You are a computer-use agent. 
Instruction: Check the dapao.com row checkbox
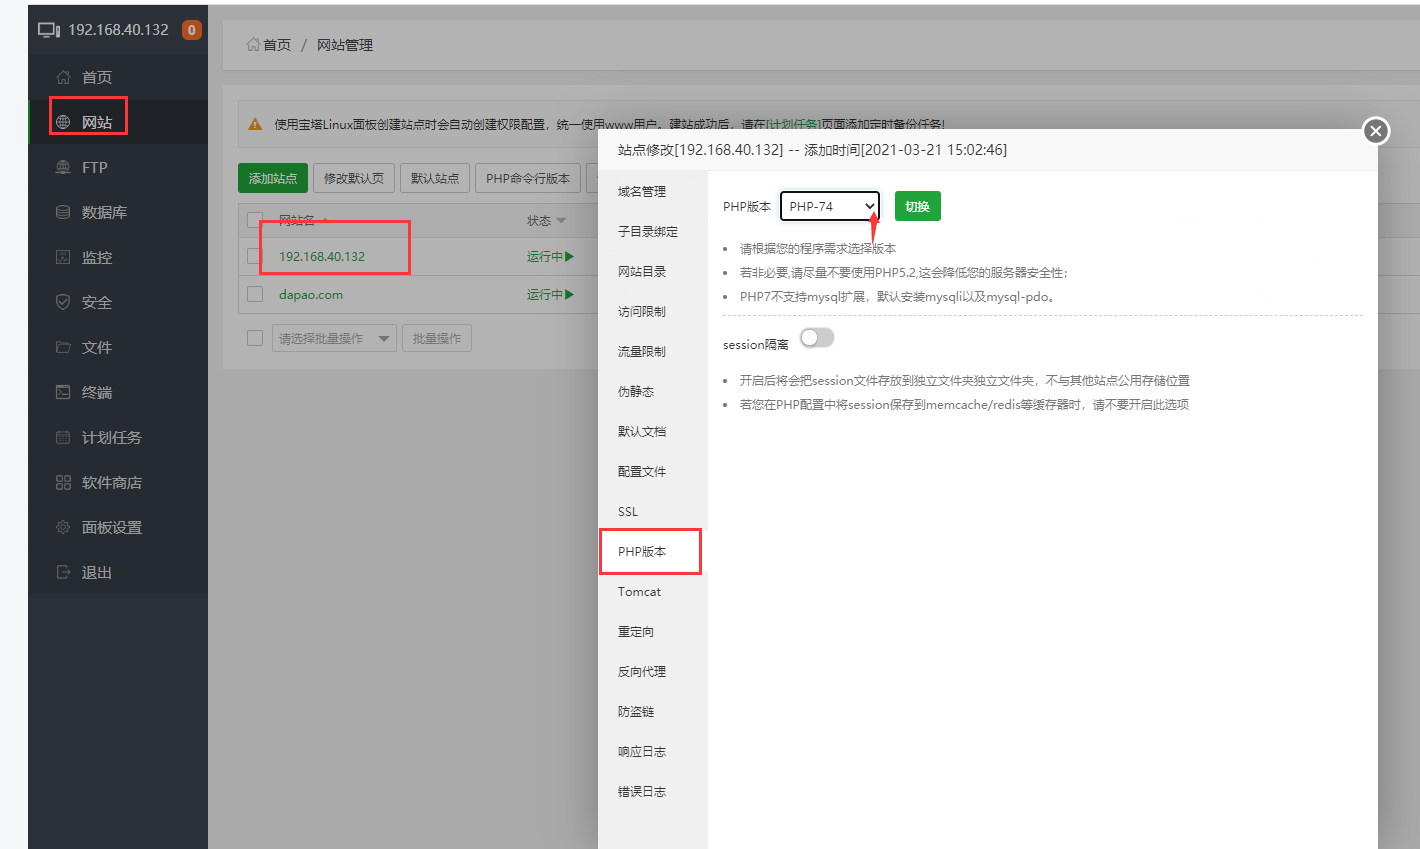pos(255,294)
